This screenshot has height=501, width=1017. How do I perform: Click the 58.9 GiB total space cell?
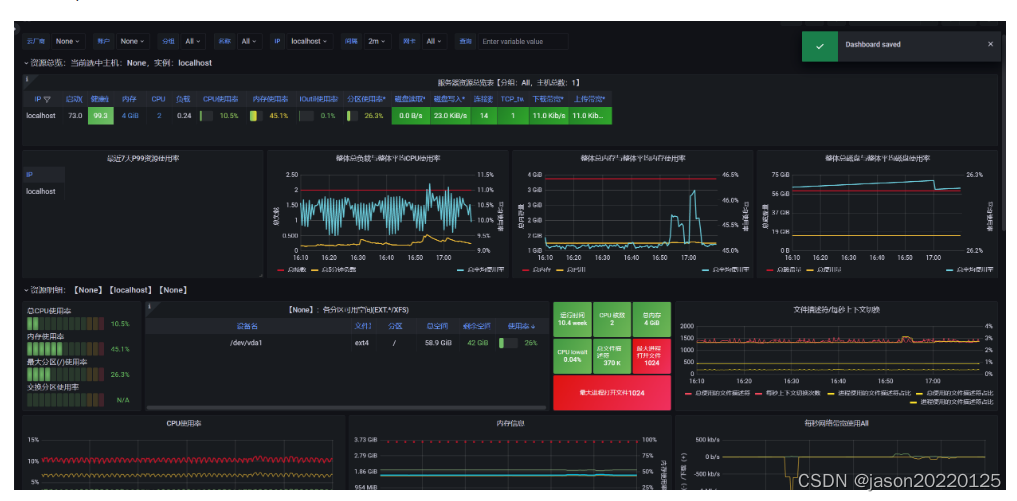click(438, 342)
